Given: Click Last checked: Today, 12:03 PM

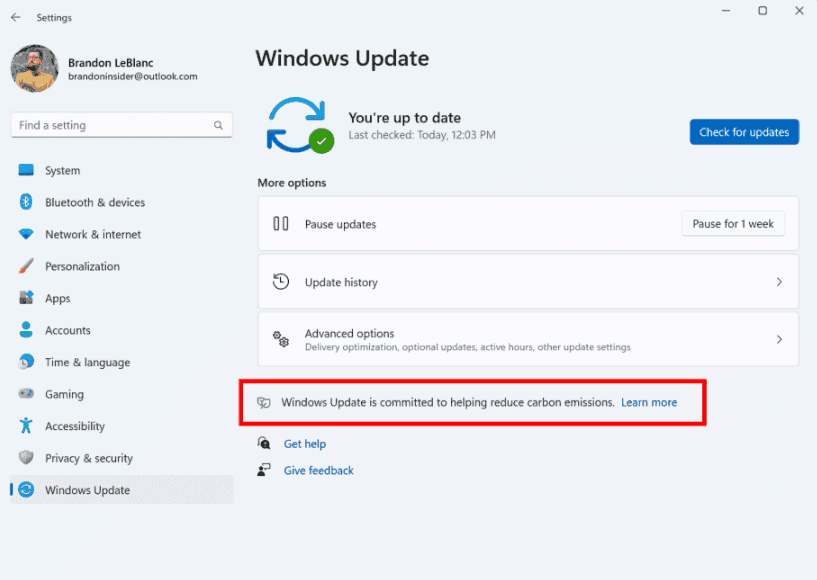Looking at the screenshot, I should (422, 135).
